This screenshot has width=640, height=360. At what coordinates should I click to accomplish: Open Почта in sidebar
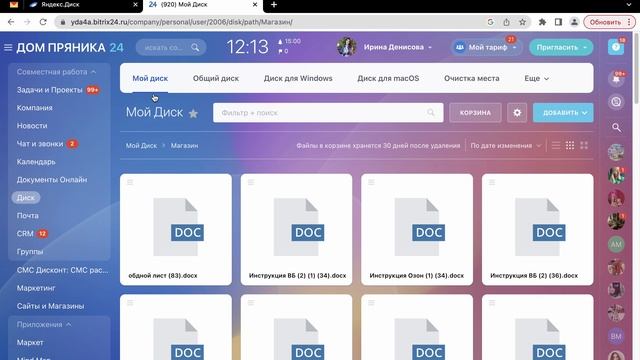[27, 216]
